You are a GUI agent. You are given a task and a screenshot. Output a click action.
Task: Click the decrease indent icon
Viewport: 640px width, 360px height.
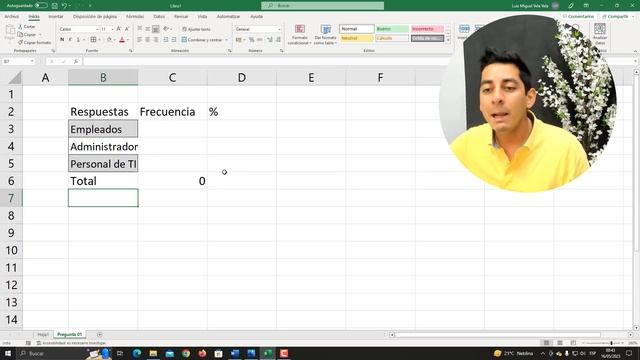pos(166,40)
